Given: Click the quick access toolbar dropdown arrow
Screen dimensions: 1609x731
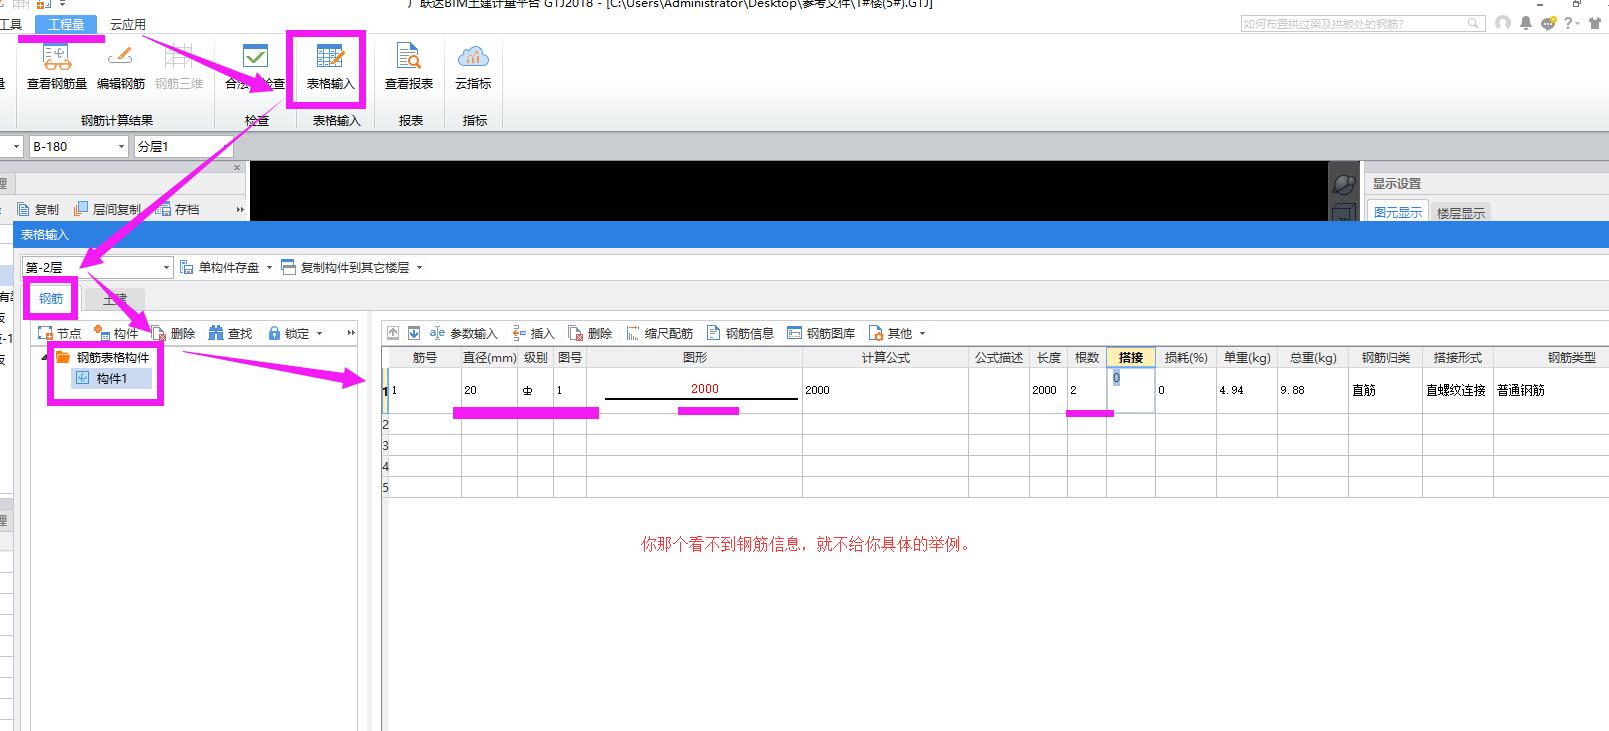Looking at the screenshot, I should tap(63, 5).
